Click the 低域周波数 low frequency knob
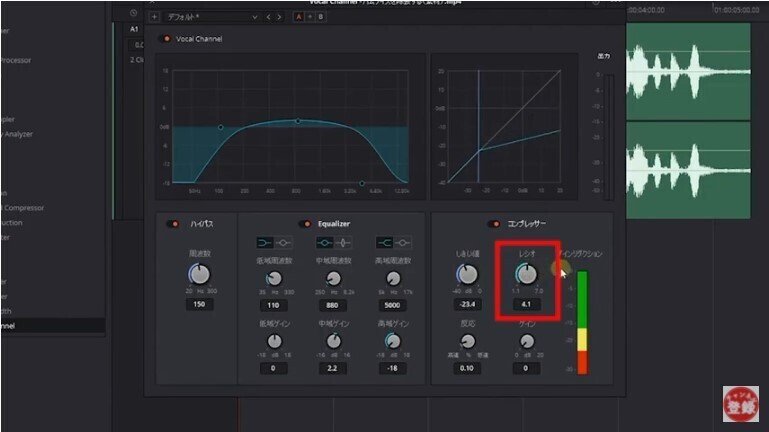769x432 pixels. (x=274, y=279)
